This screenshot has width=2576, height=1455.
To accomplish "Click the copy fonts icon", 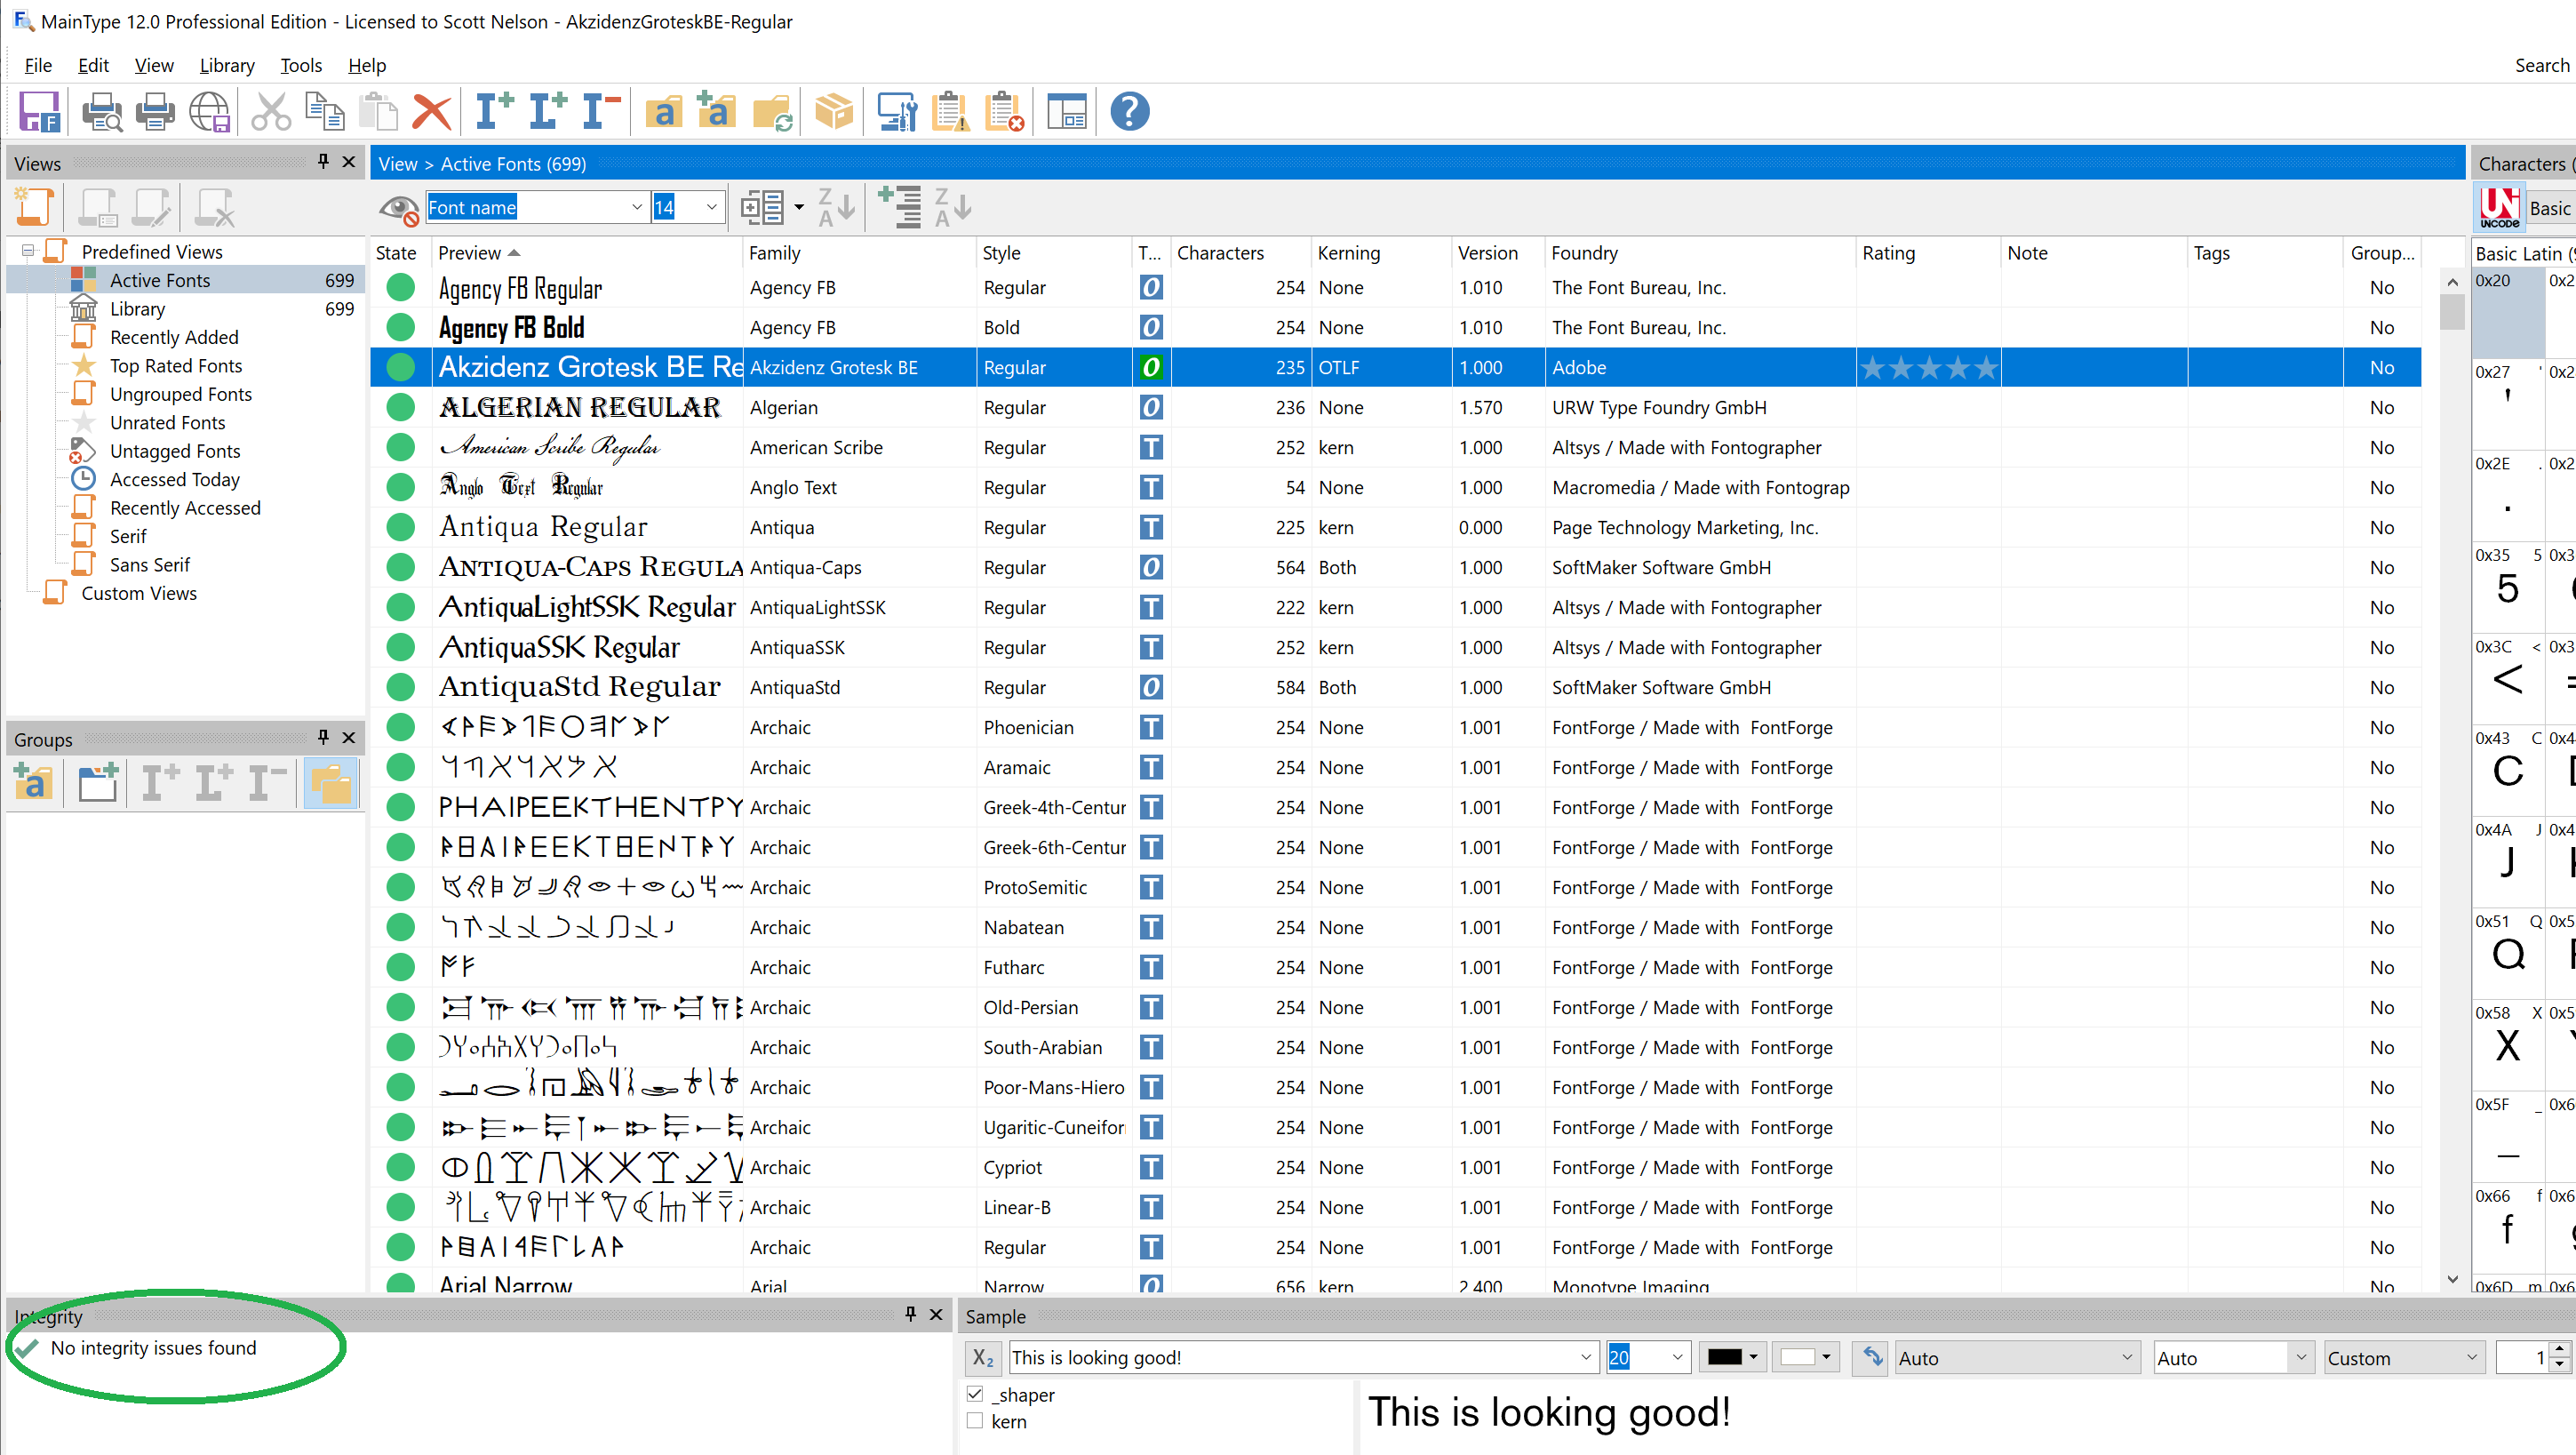I will 322,111.
